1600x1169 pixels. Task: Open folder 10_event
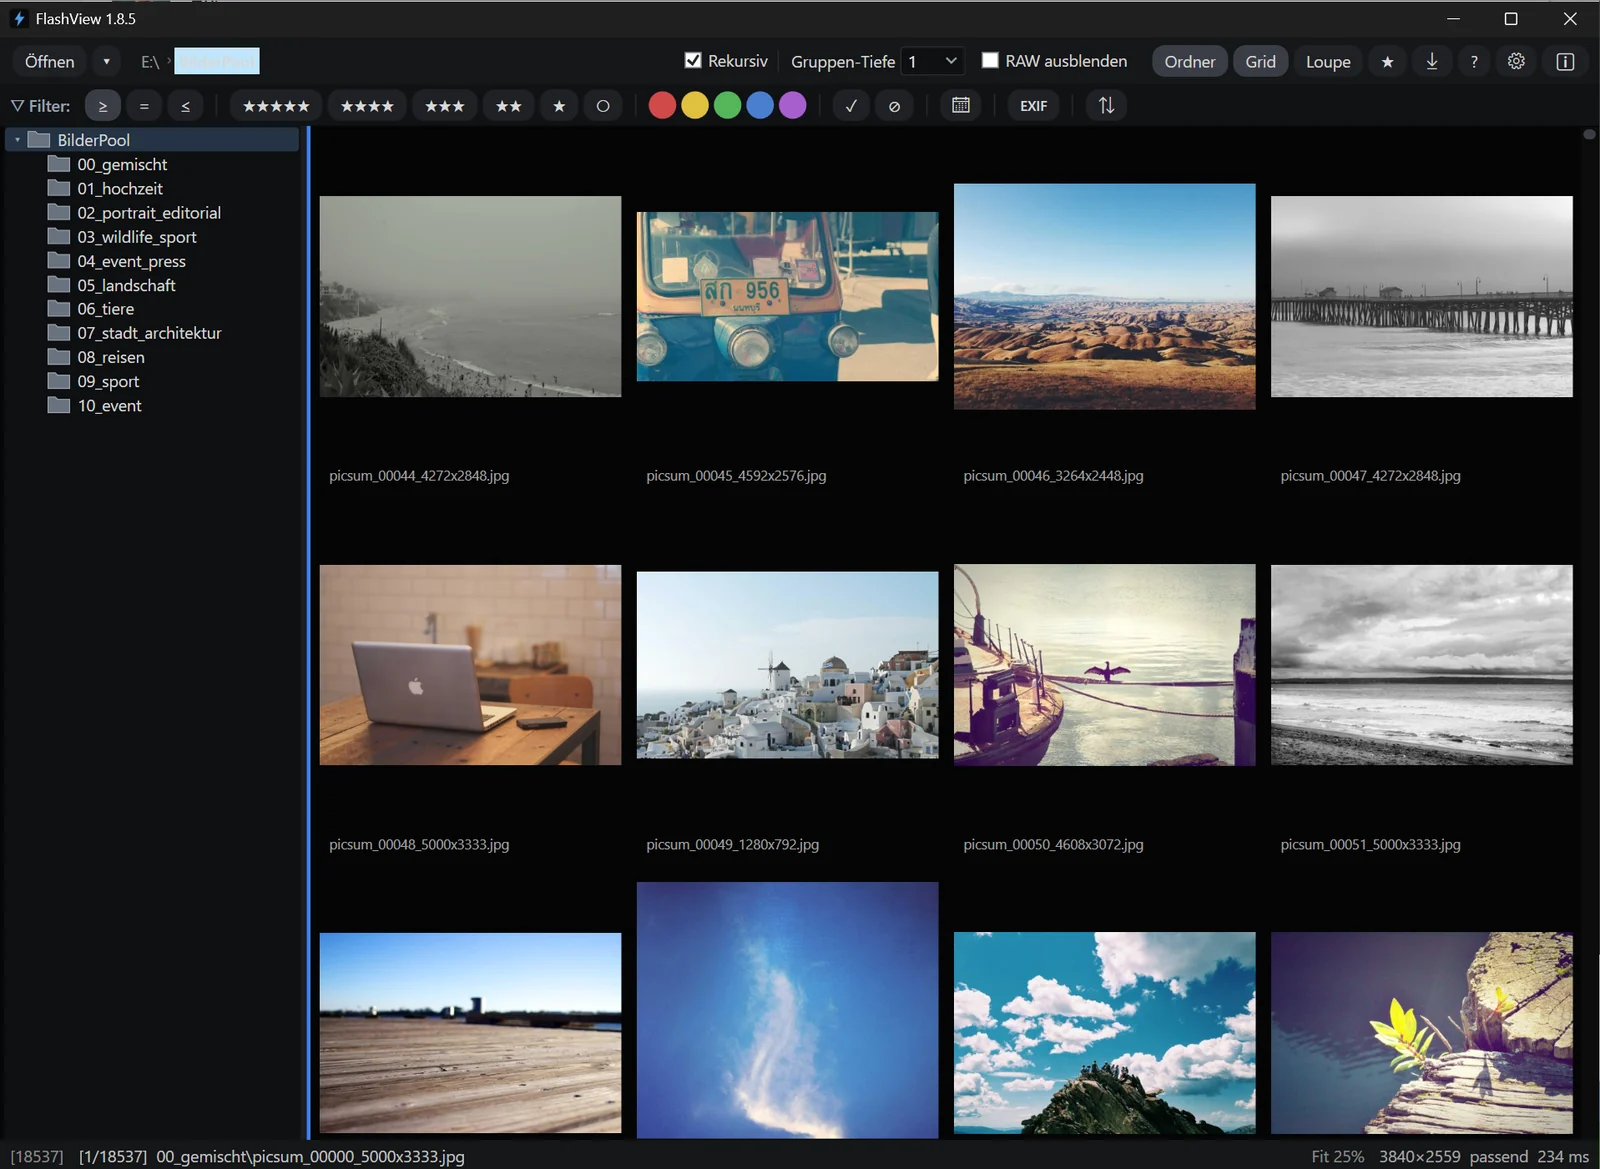coord(109,406)
